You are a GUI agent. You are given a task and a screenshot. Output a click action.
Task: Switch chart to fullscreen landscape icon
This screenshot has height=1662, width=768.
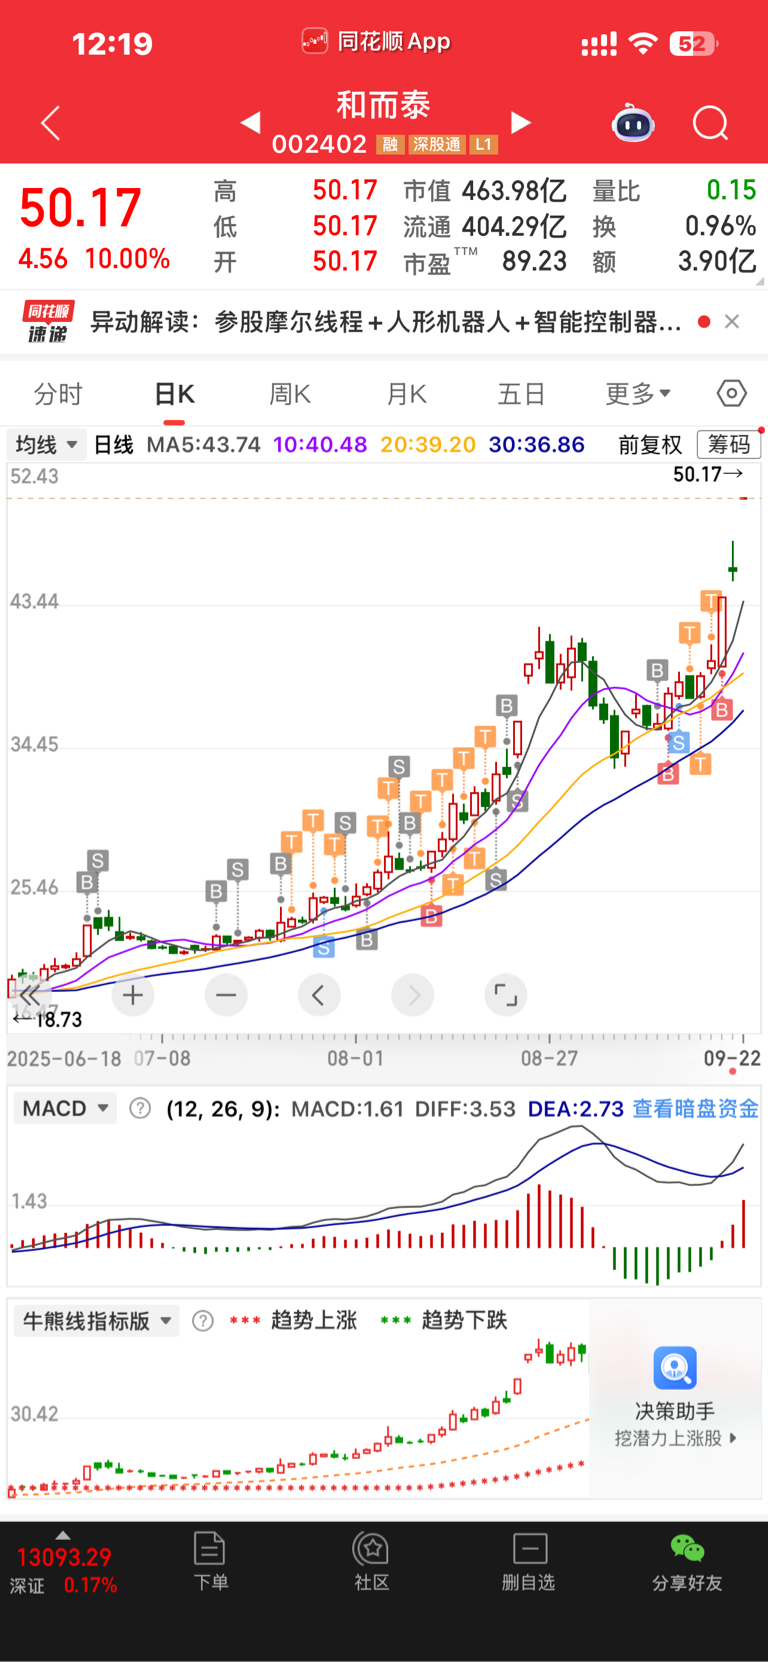(506, 995)
